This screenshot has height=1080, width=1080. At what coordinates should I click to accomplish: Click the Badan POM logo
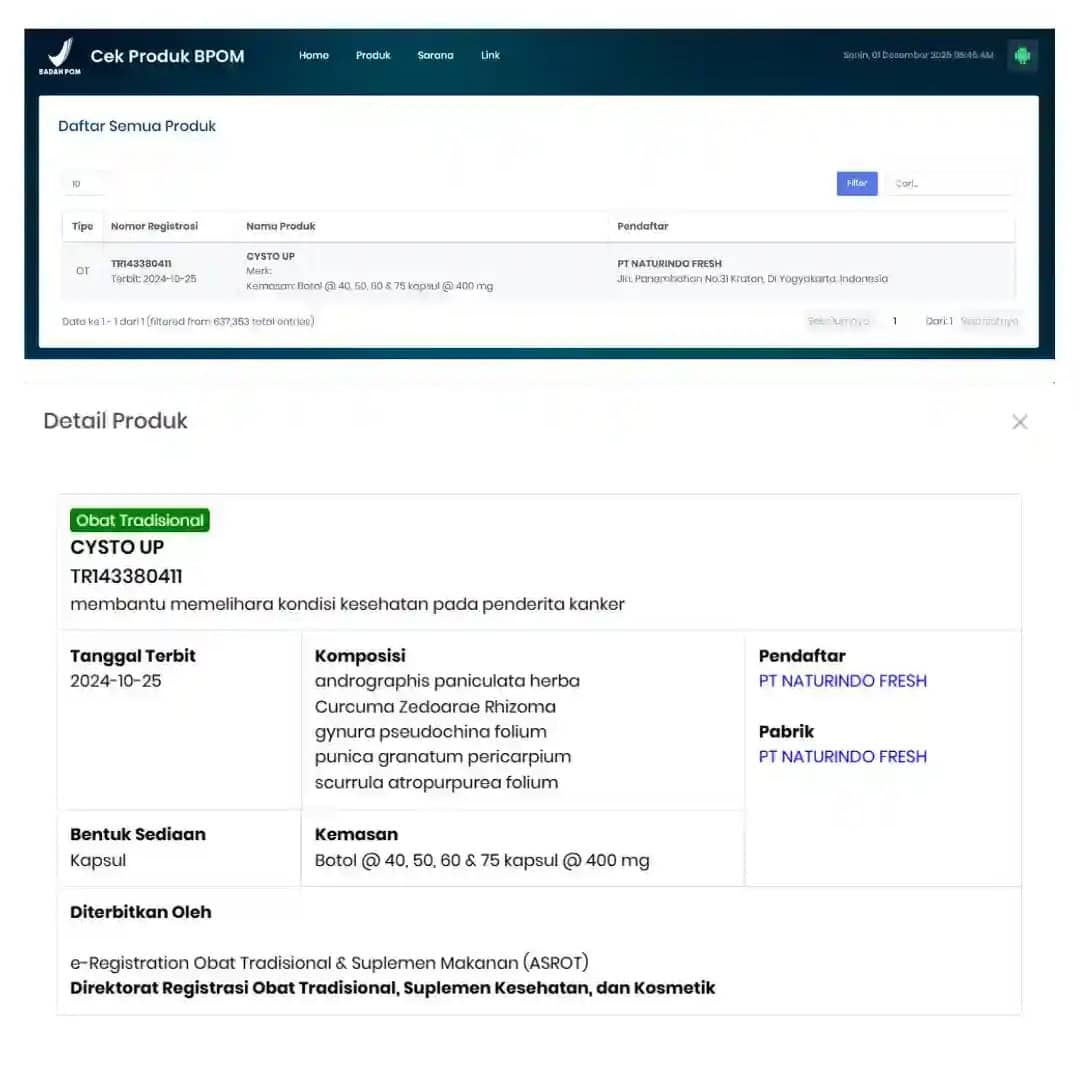pos(58,56)
